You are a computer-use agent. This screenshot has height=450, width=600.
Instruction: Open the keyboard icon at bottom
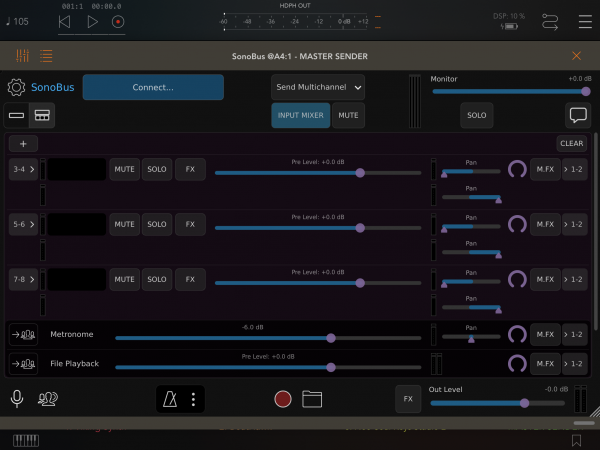click(26, 440)
